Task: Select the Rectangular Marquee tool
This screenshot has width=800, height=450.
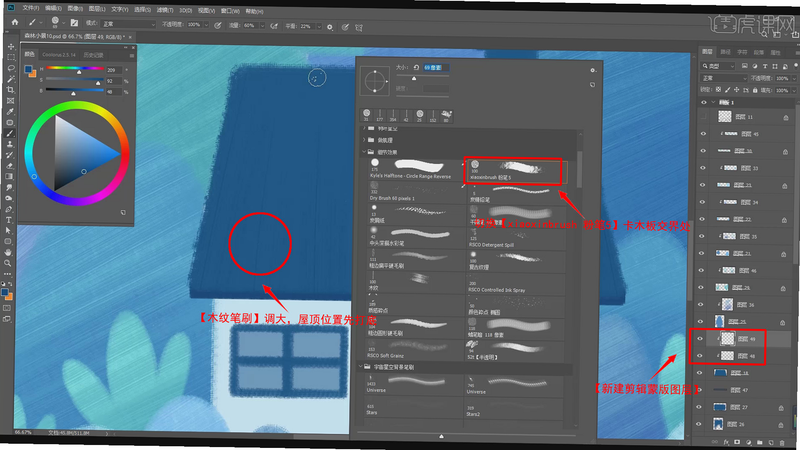Action: pos(11,57)
